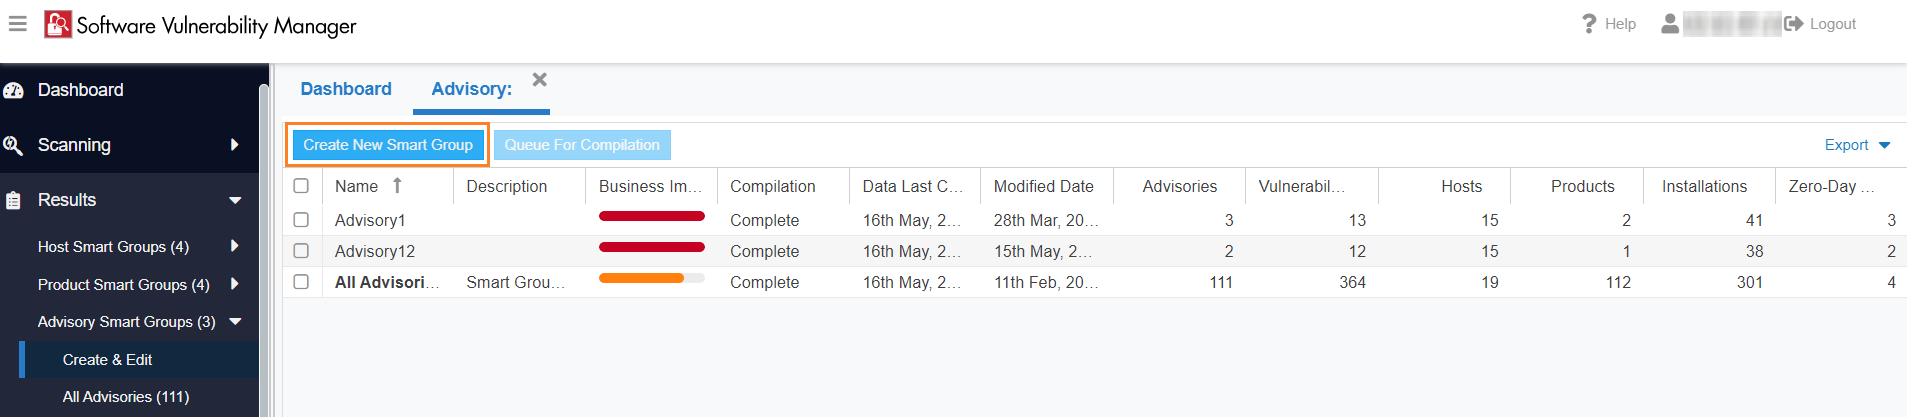The image size is (1907, 417).
Task: Select Create & Edit in sidebar
Action: point(107,360)
